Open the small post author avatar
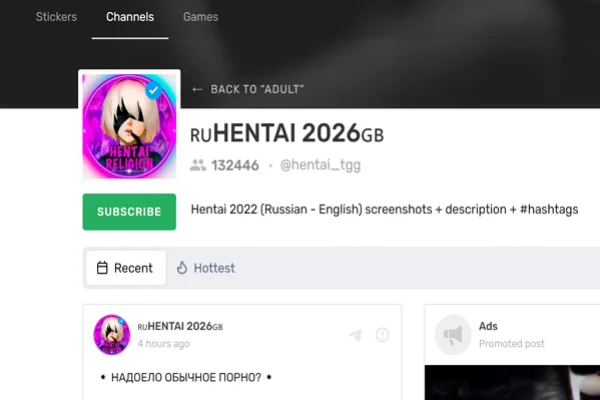 112,335
